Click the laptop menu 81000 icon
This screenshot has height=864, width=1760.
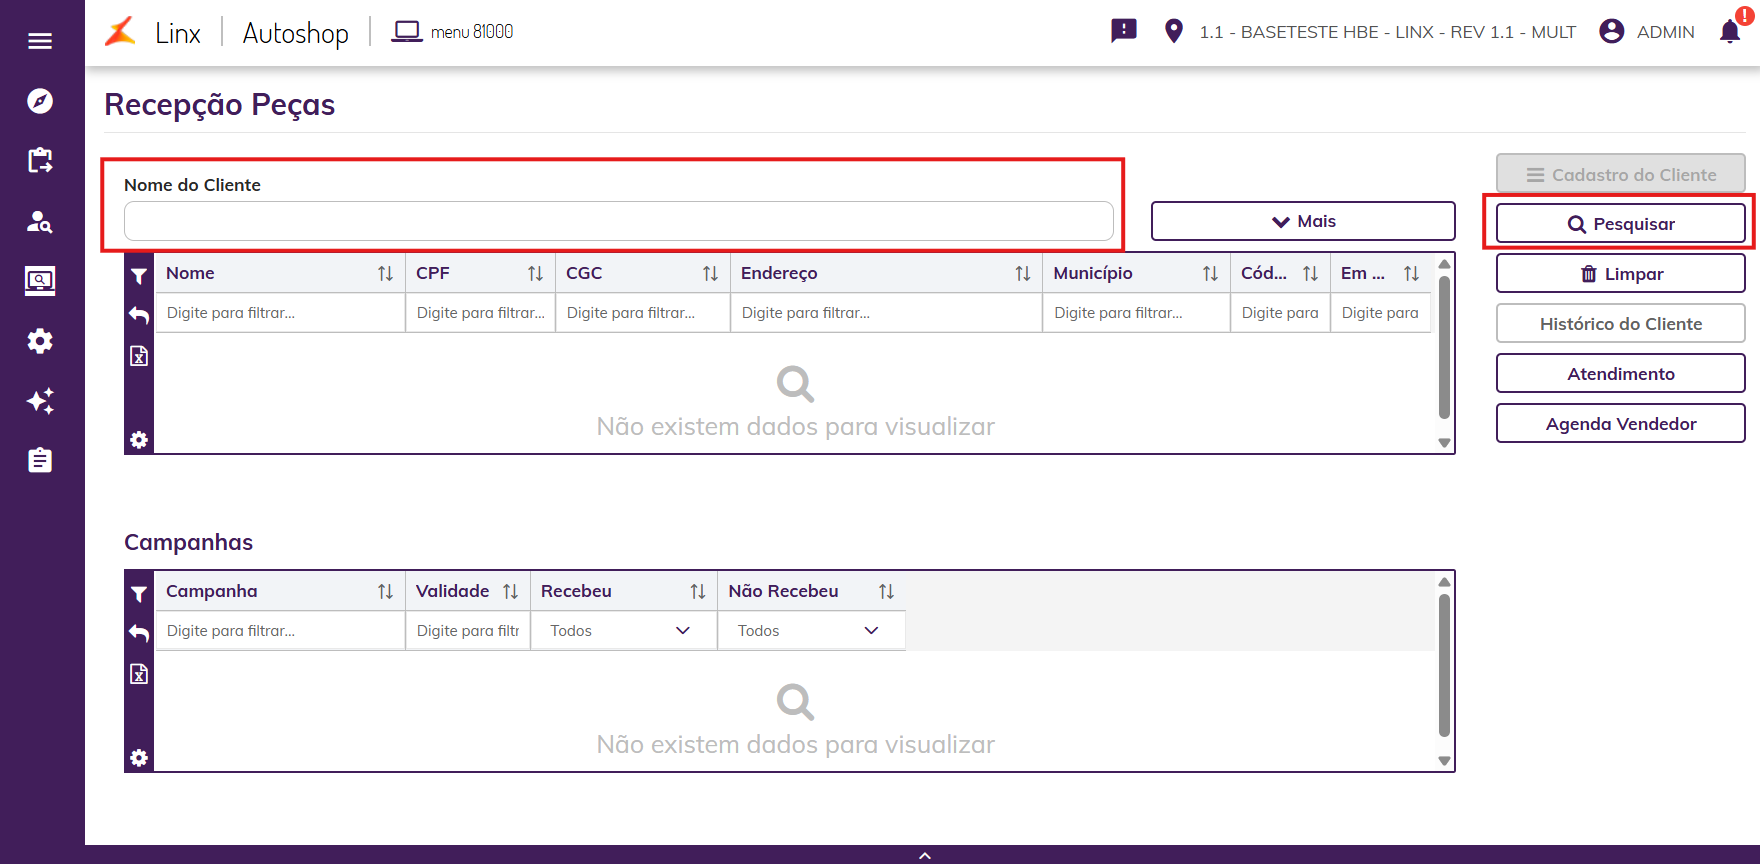(406, 31)
